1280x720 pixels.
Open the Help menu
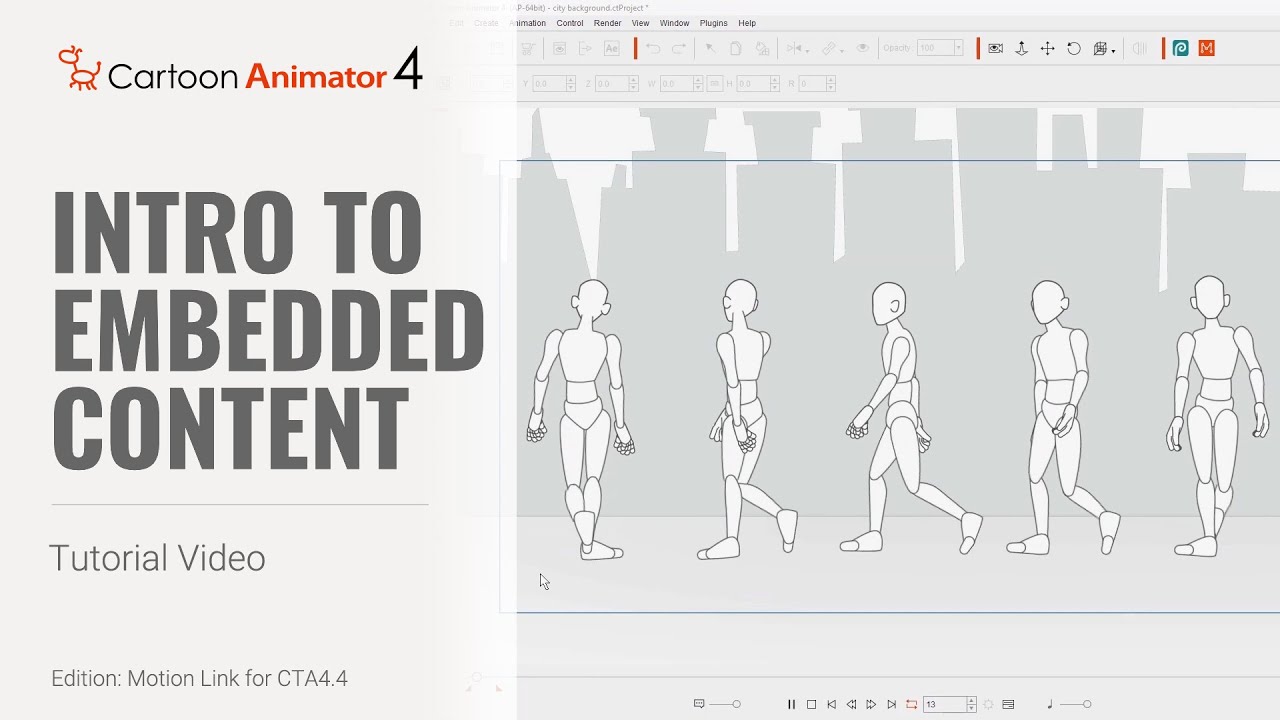click(x=747, y=23)
